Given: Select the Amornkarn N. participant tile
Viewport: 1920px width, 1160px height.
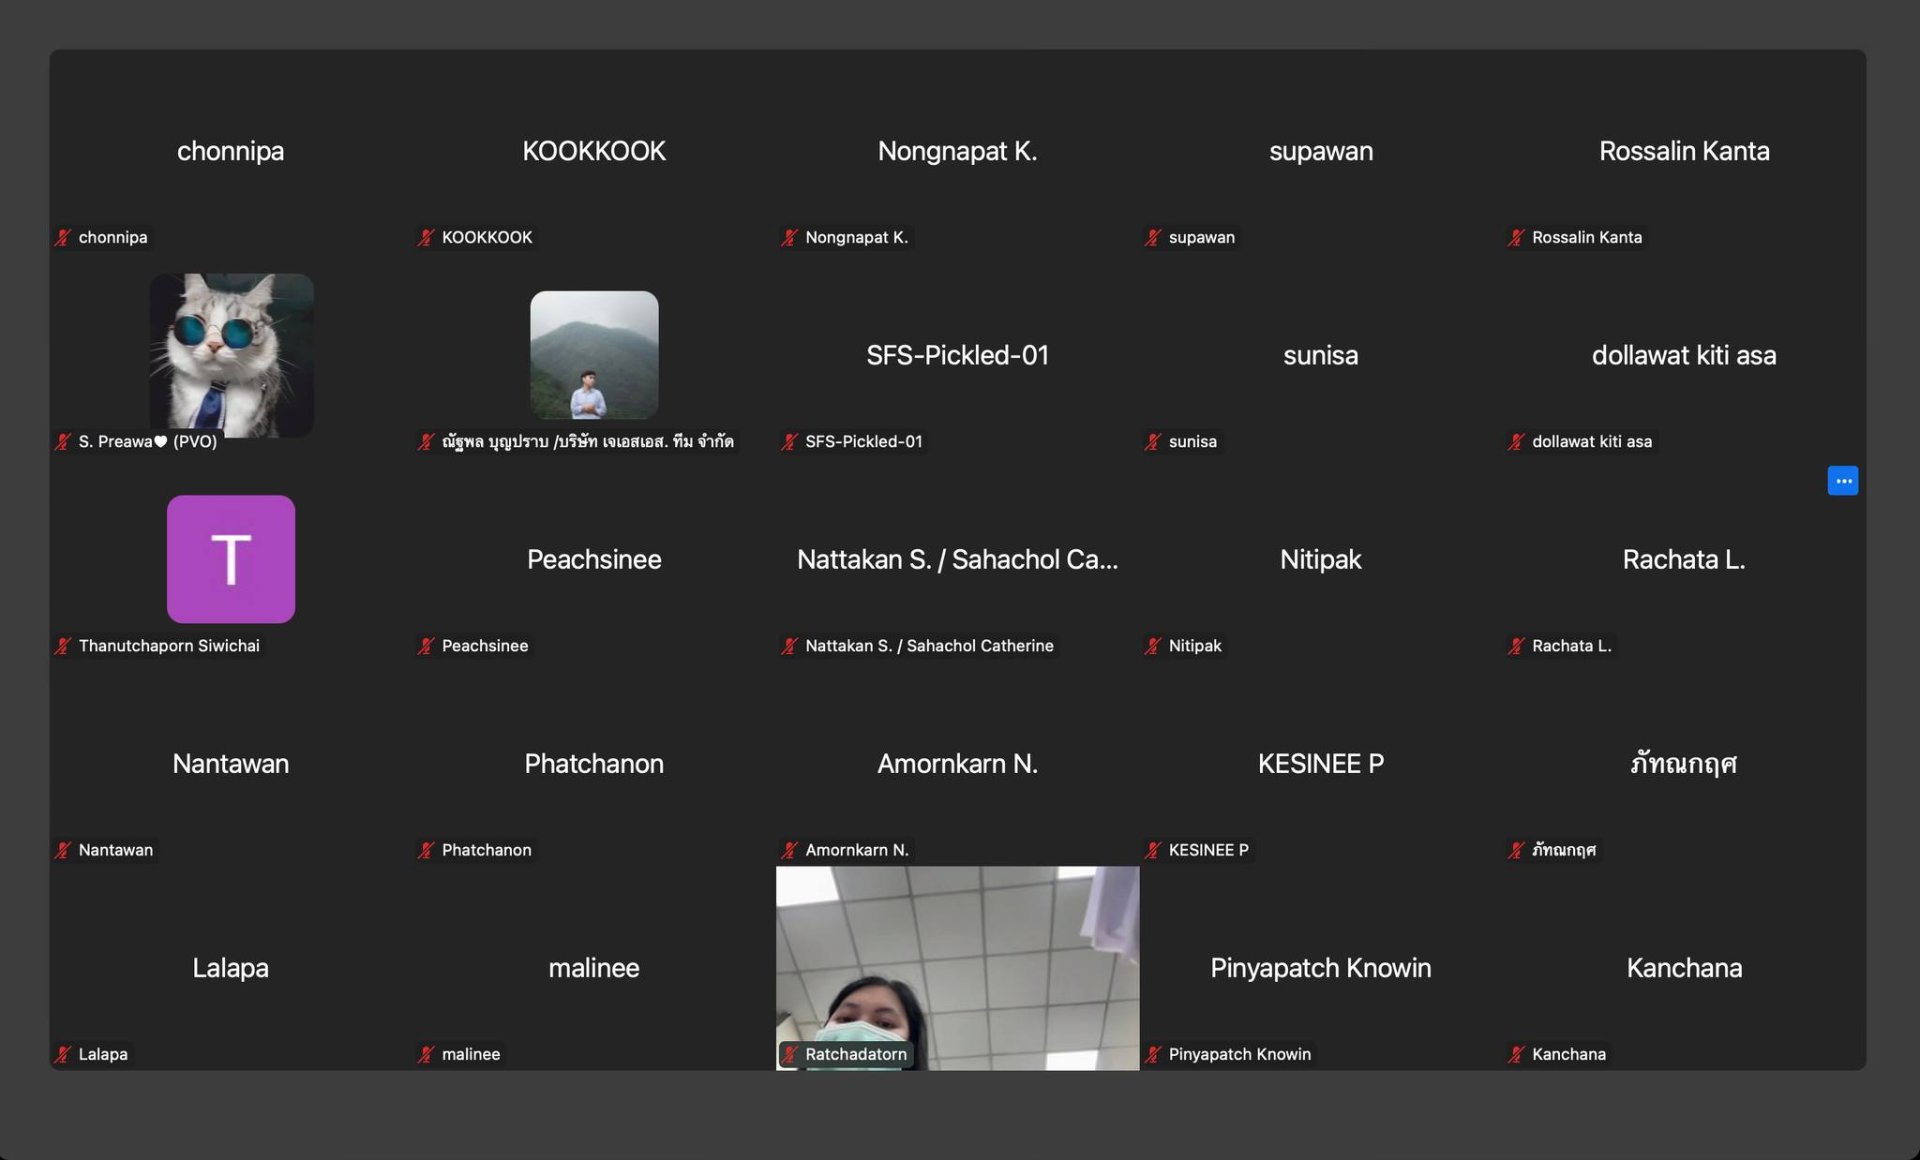Looking at the screenshot, I should (957, 764).
